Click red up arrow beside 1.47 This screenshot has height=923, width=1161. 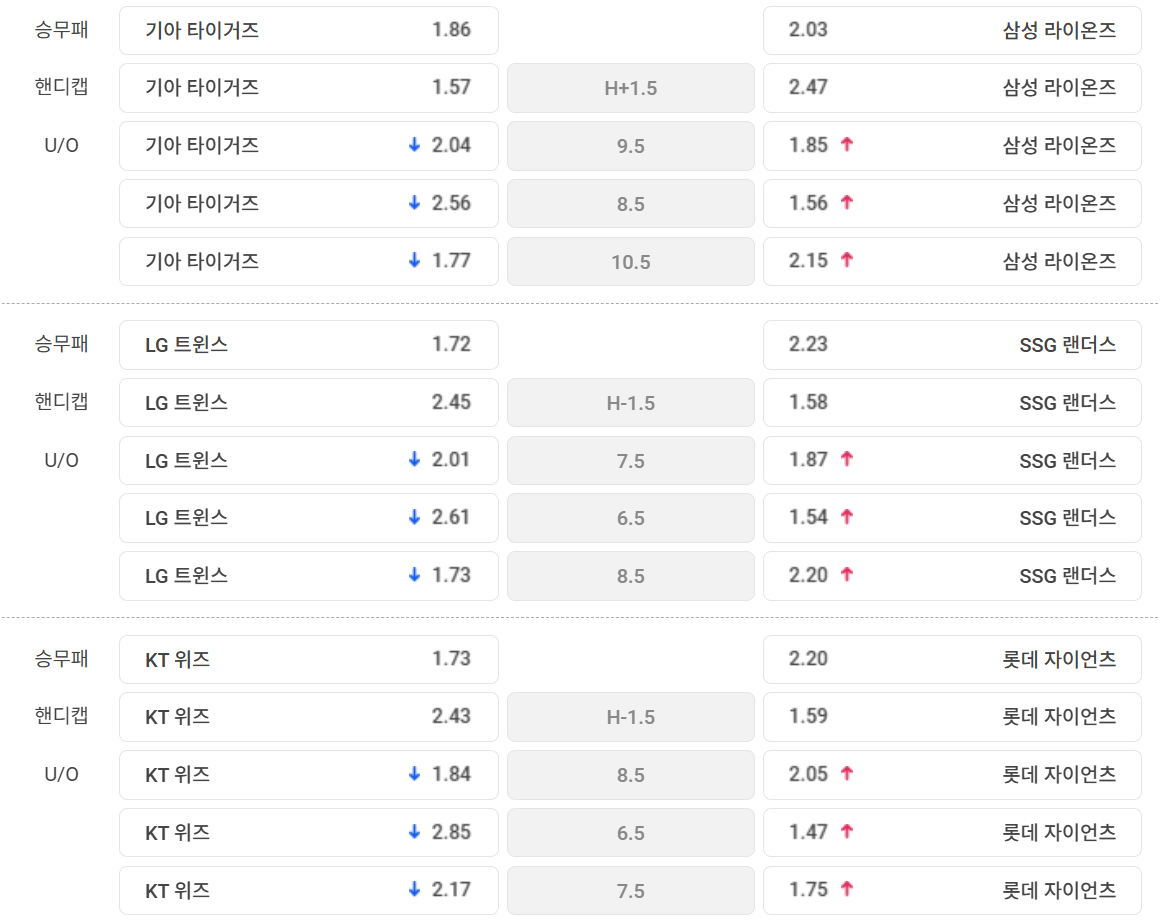click(847, 831)
